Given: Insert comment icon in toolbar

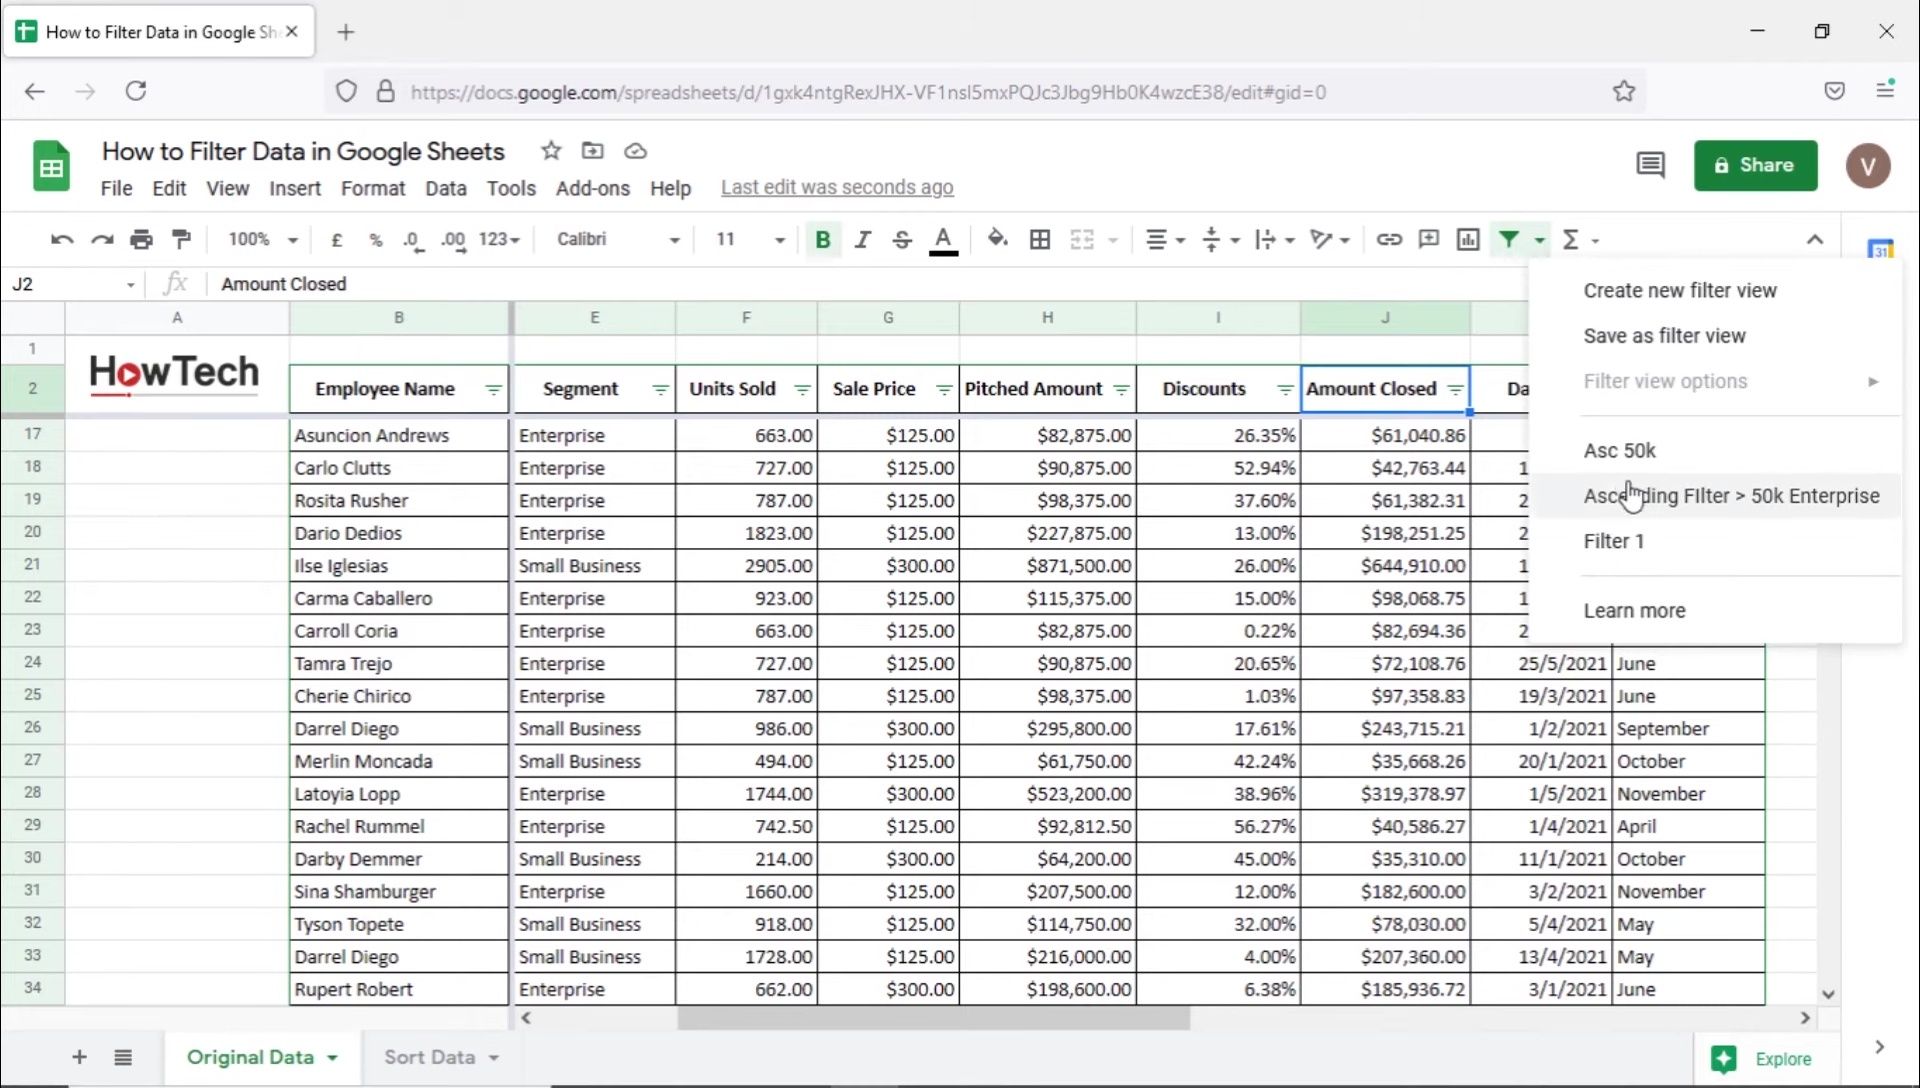Looking at the screenshot, I should tap(1429, 240).
